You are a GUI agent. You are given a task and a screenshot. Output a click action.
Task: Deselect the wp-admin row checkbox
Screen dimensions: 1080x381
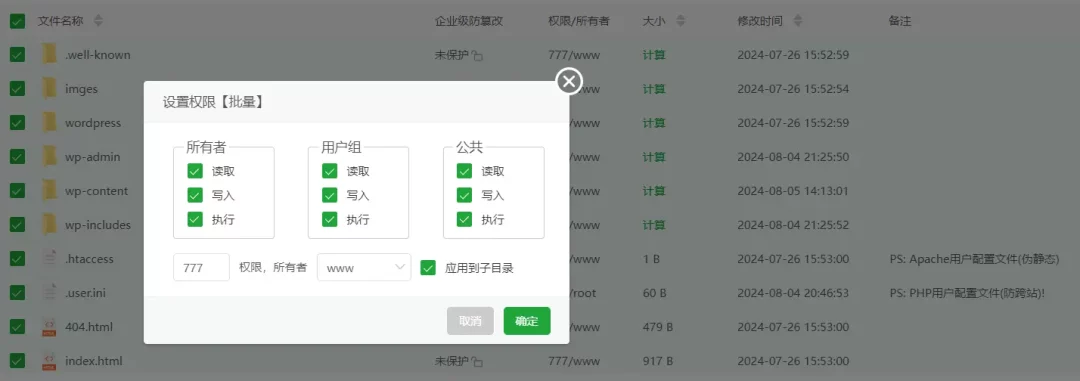click(17, 156)
